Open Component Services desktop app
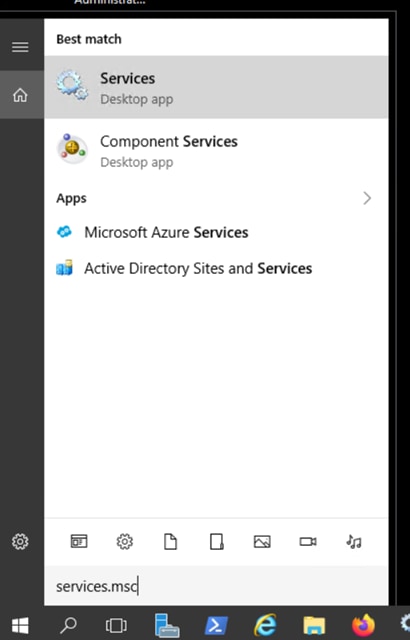Image resolution: width=410 pixels, height=640 pixels. click(216, 151)
